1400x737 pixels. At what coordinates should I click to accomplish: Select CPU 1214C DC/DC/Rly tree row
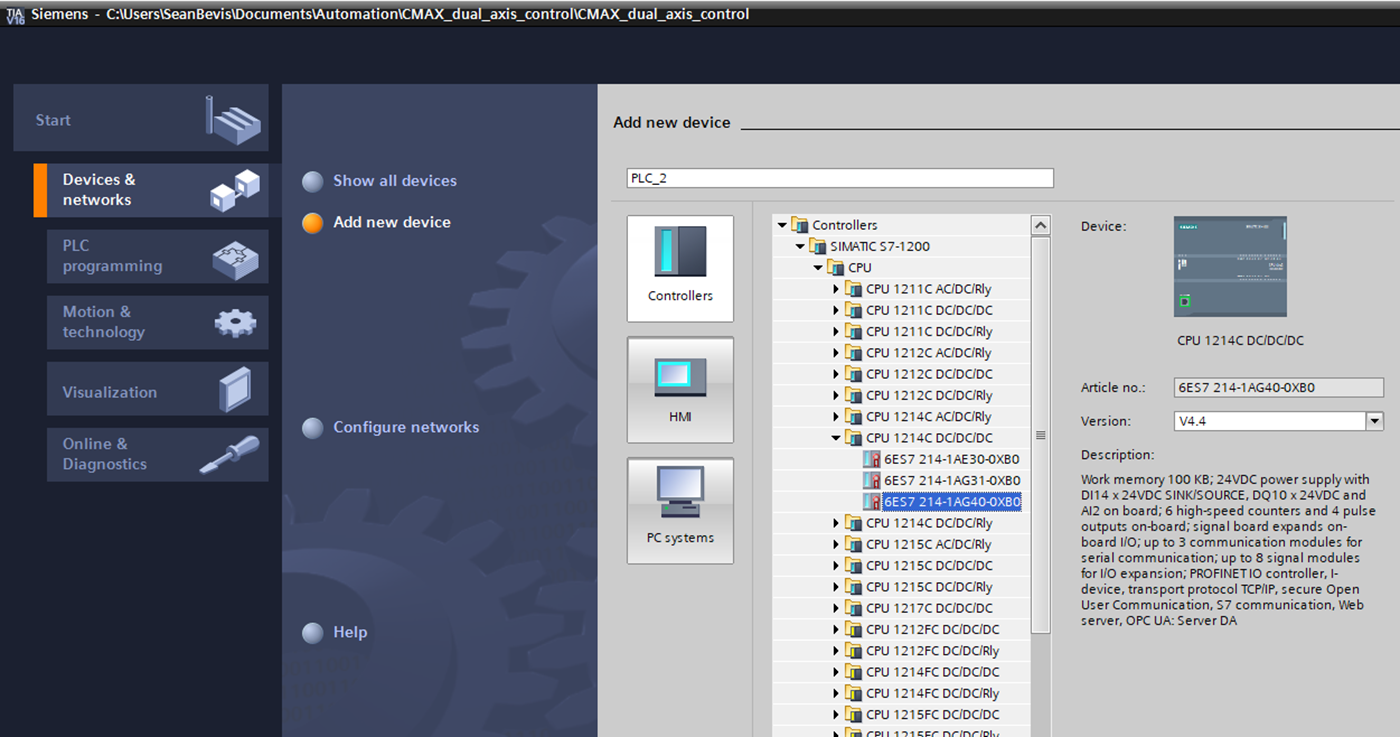929,523
